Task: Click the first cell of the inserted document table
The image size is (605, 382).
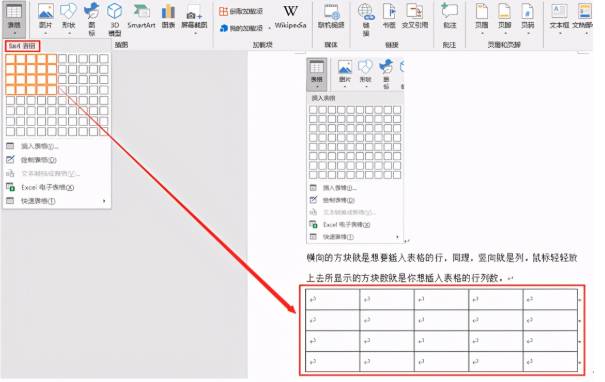Action: [x=333, y=299]
